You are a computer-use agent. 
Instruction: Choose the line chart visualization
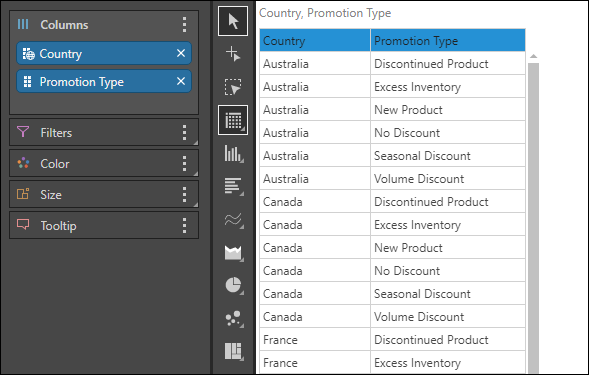(233, 219)
